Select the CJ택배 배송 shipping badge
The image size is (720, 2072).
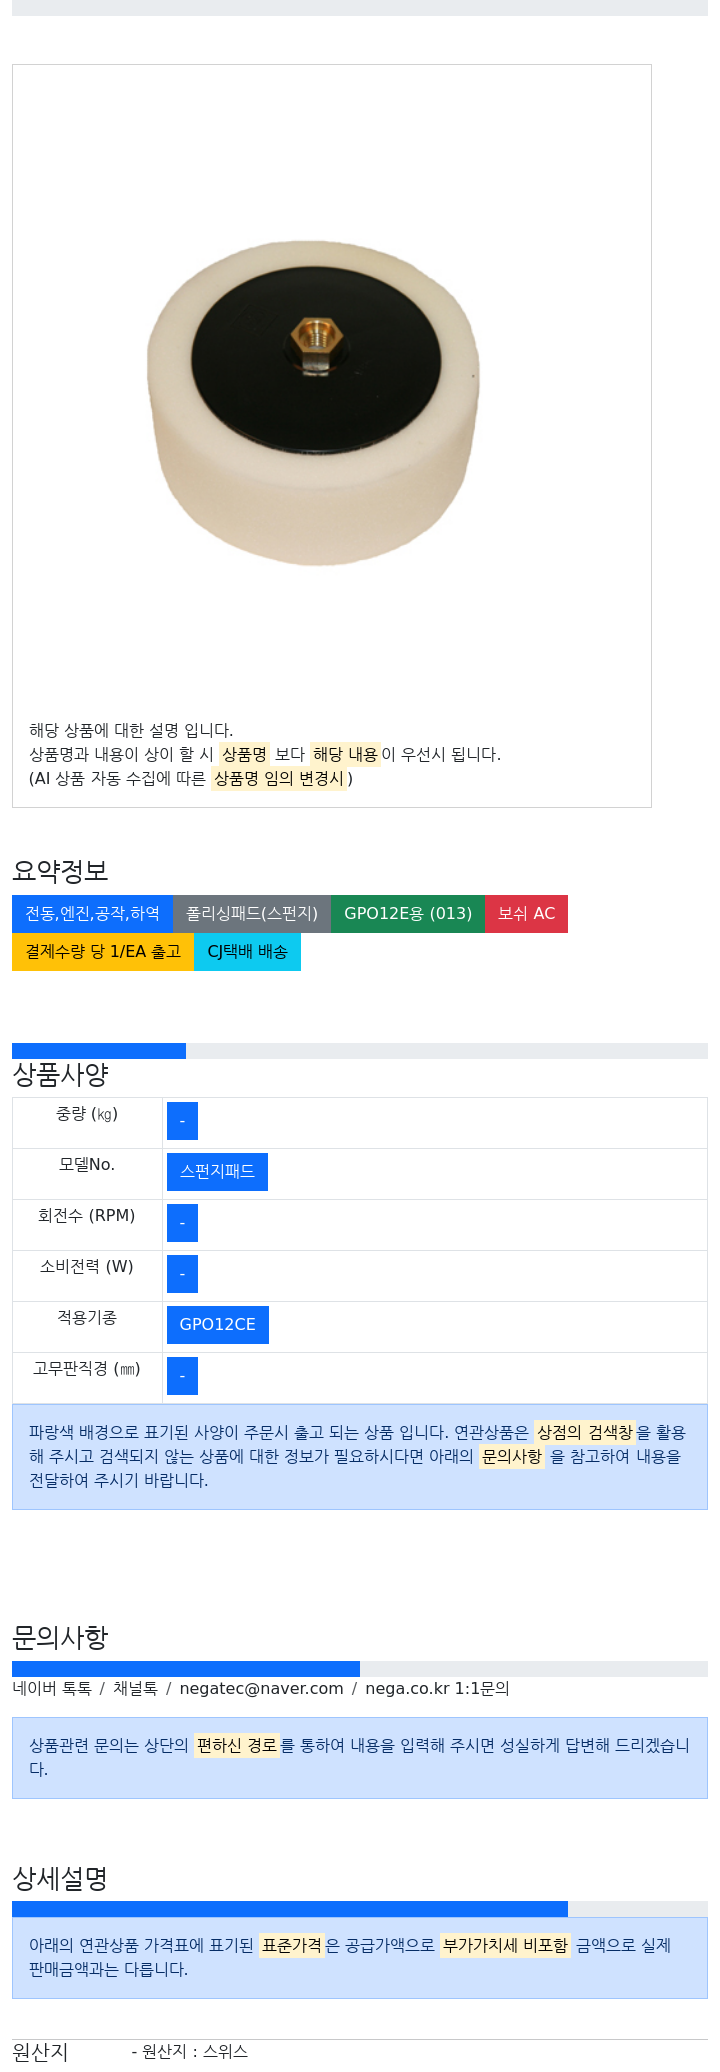tap(247, 952)
